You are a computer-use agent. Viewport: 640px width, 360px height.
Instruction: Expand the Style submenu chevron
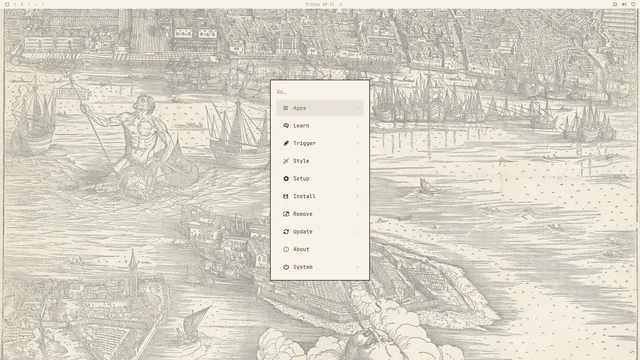[x=358, y=161]
